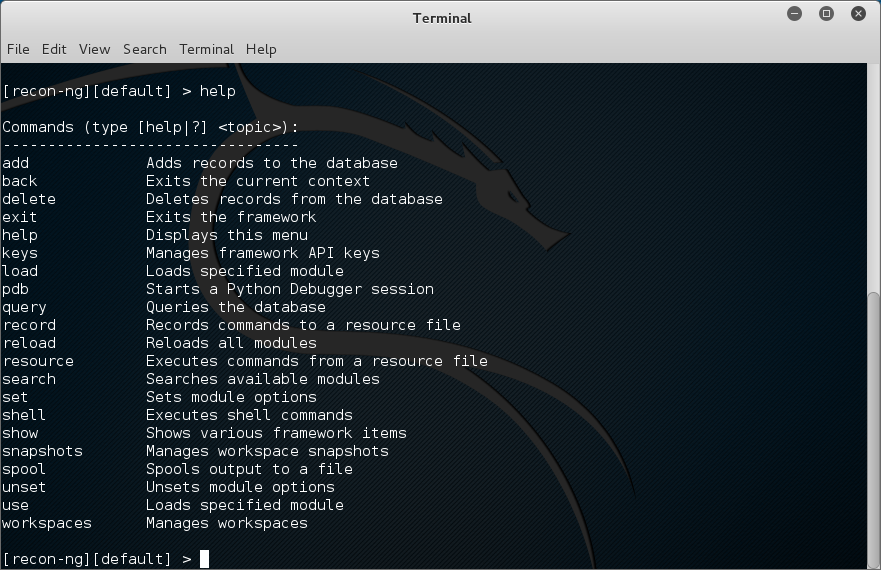Image resolution: width=881 pixels, height=570 pixels.
Task: Click 'Starts a Python Debugger session' description
Action: coord(290,289)
